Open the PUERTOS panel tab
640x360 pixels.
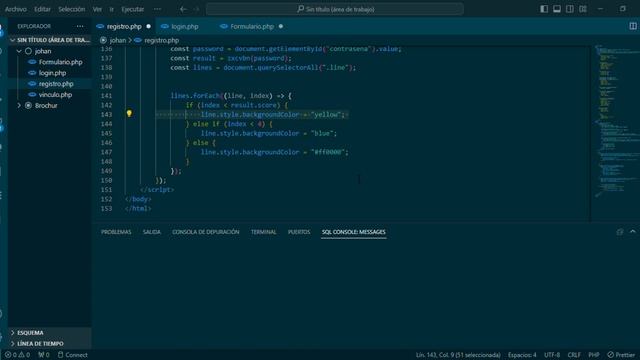pos(299,232)
